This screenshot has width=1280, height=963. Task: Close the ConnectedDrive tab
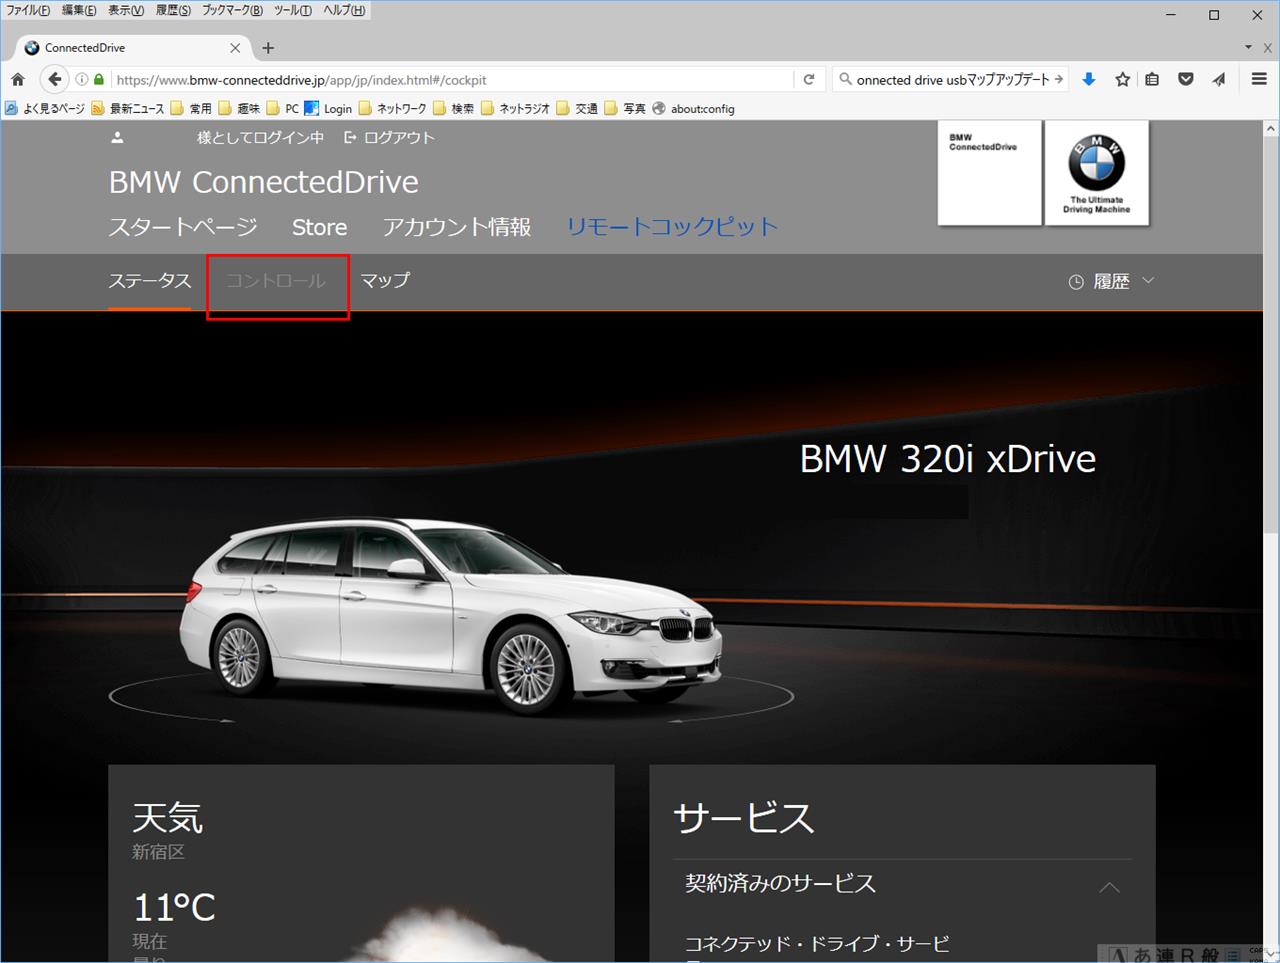(235, 47)
